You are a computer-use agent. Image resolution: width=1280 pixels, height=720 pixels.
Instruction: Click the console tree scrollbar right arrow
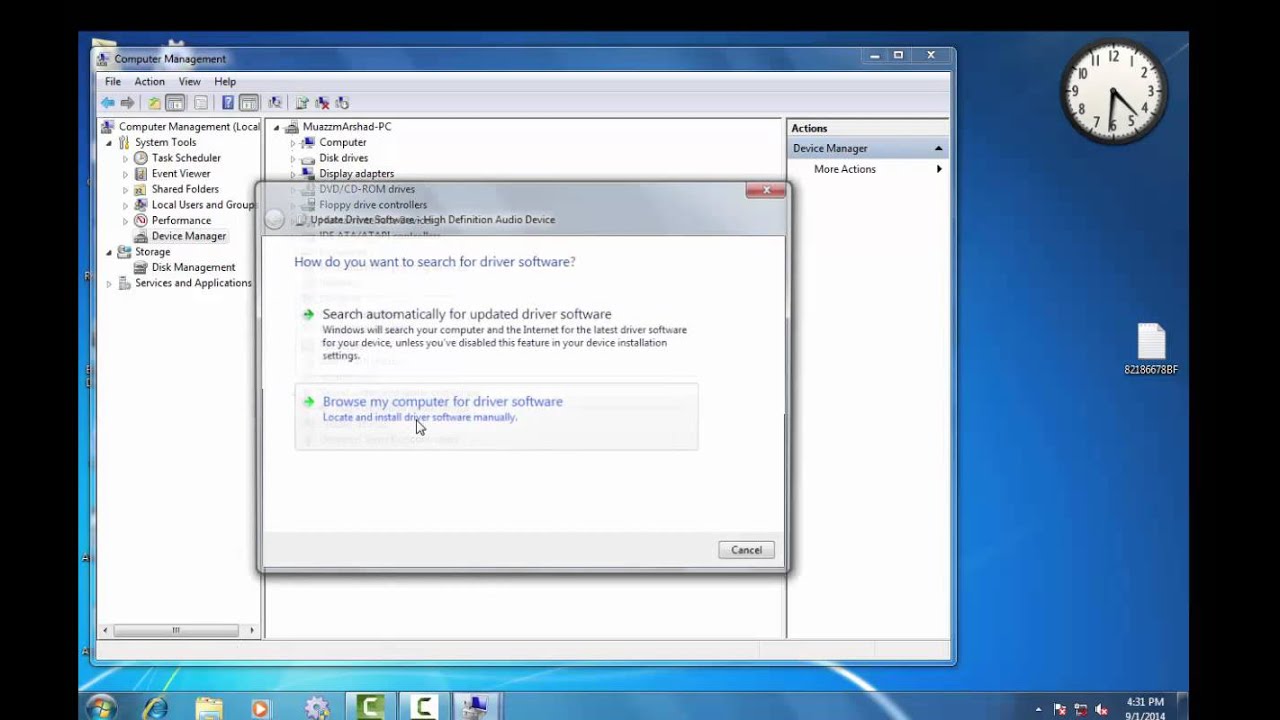pyautogui.click(x=252, y=631)
